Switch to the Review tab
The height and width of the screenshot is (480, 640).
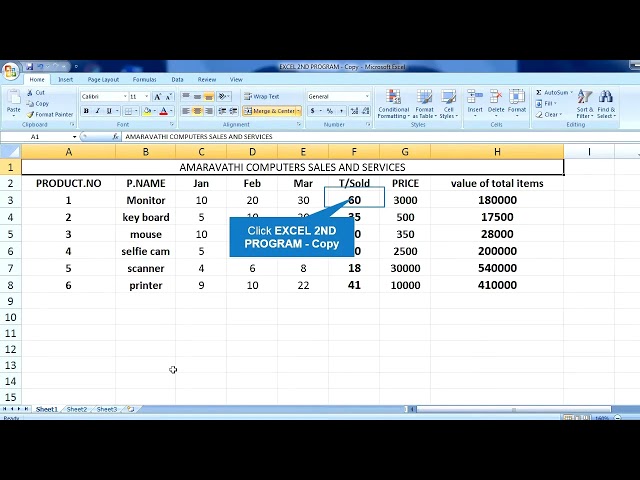207,80
